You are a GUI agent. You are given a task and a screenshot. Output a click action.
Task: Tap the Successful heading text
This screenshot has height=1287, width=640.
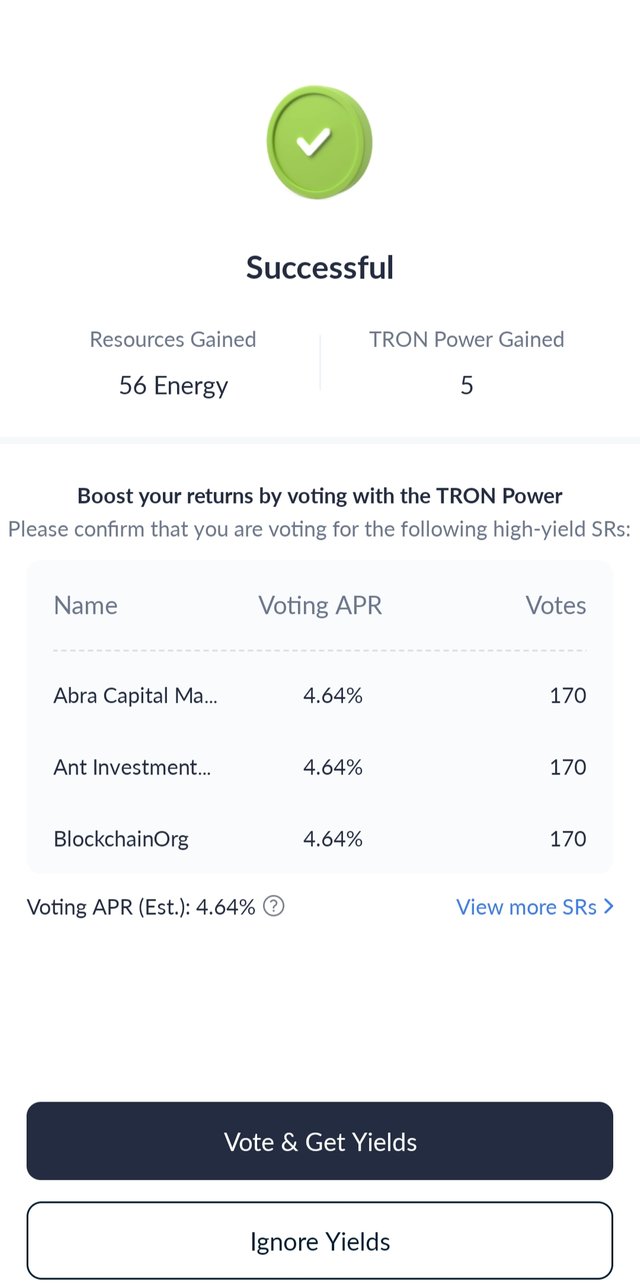coord(320,268)
